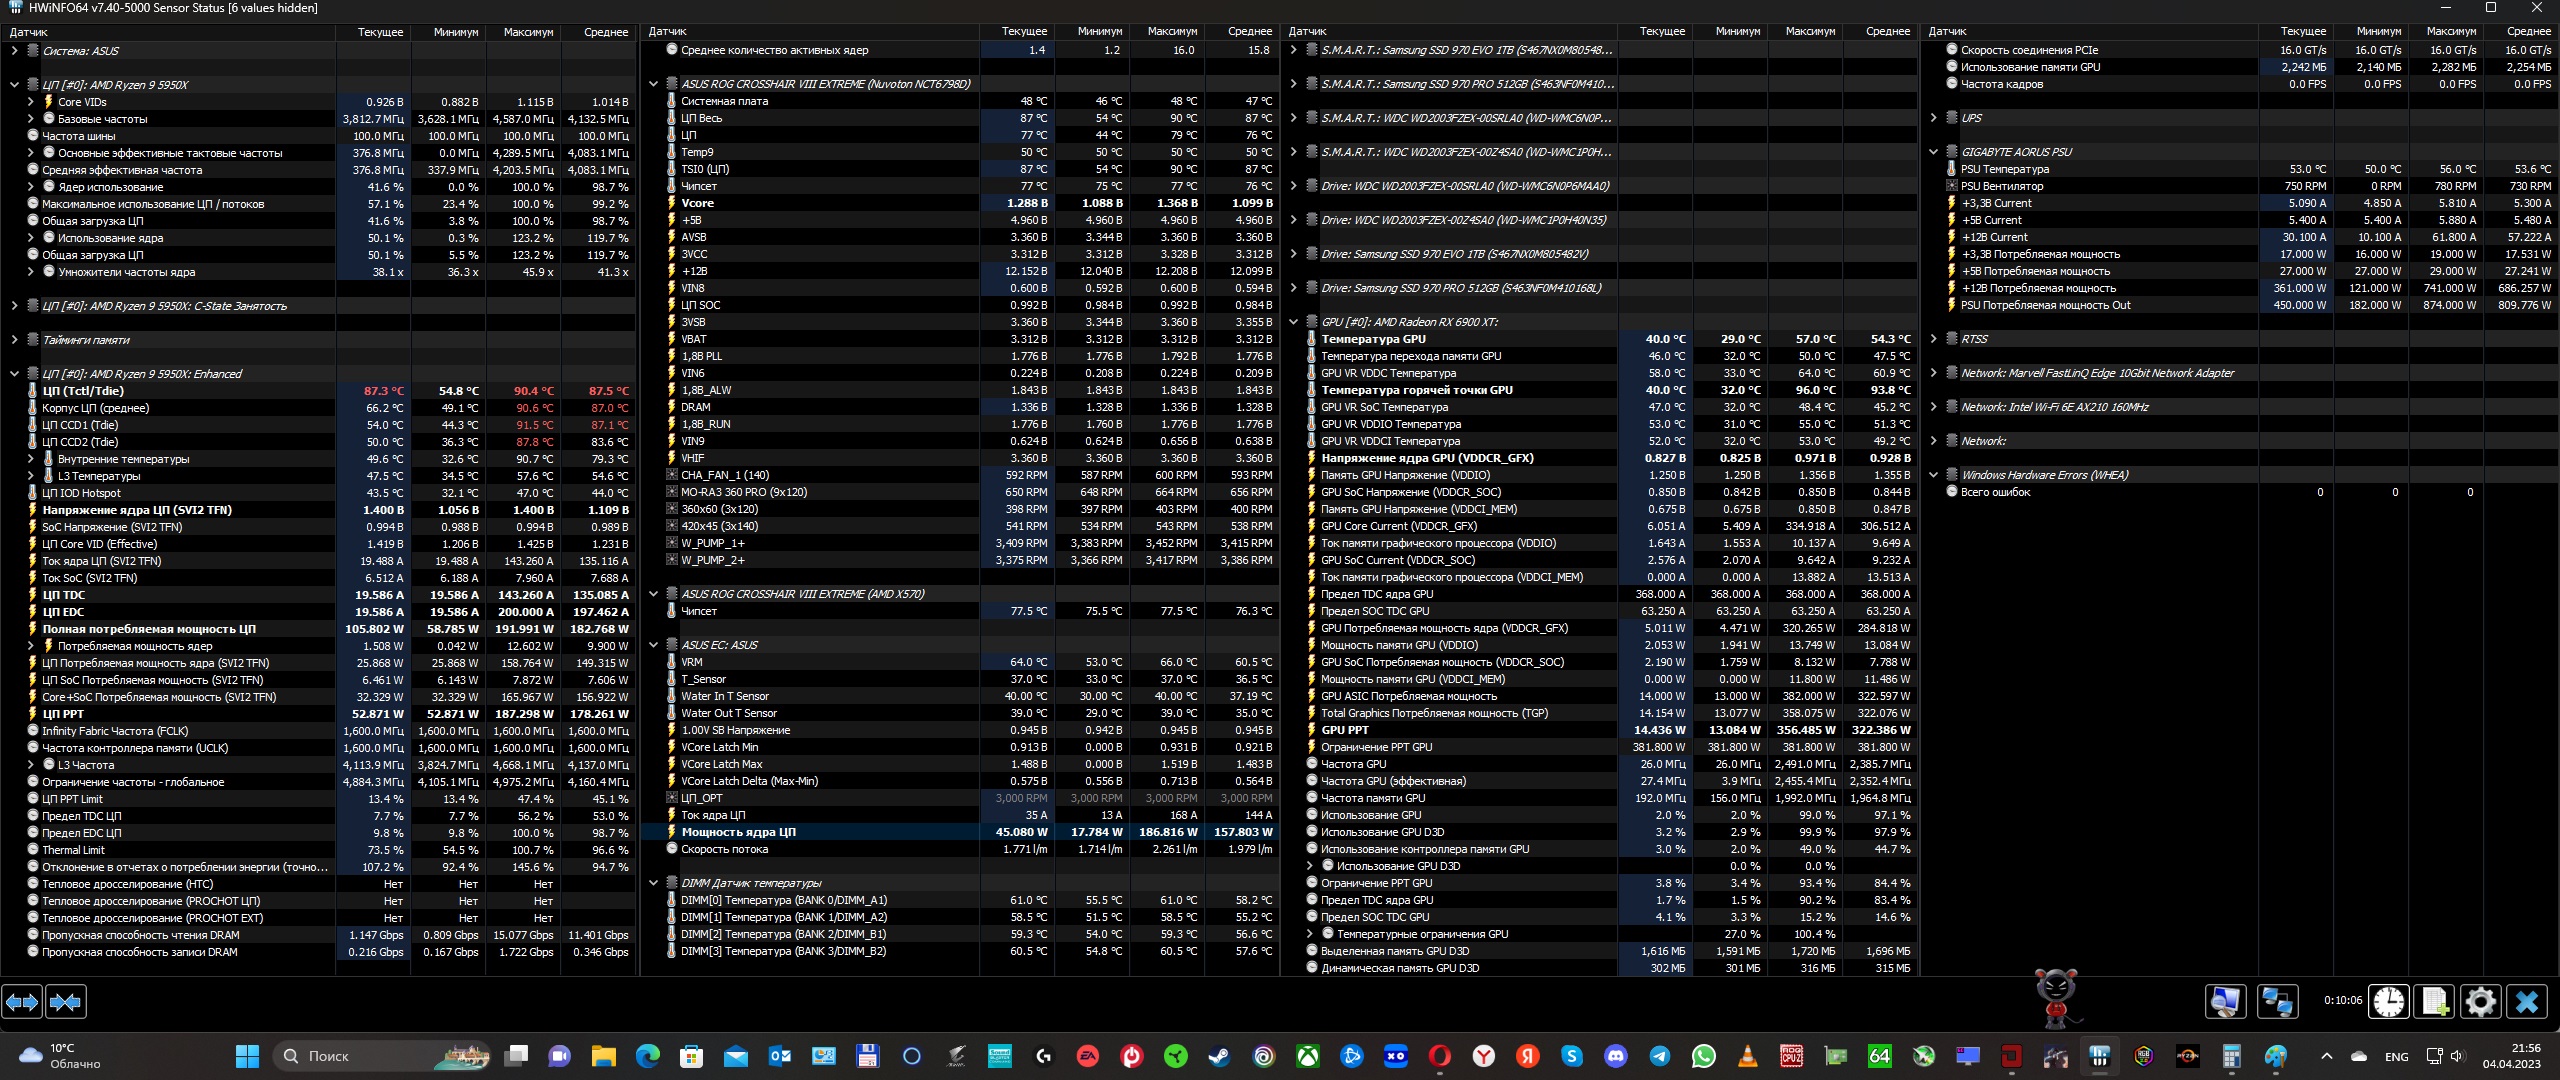Select the Мощность ядра ЦП row
The height and width of the screenshot is (1080, 2560).
point(738,832)
